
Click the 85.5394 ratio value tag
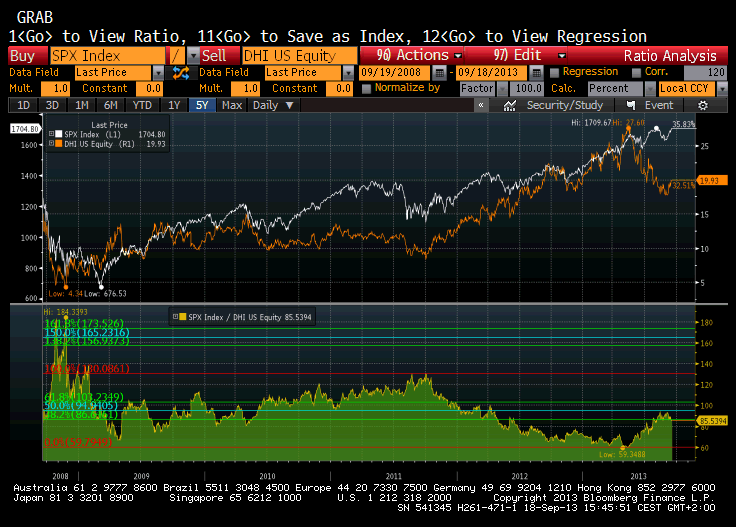[713, 420]
